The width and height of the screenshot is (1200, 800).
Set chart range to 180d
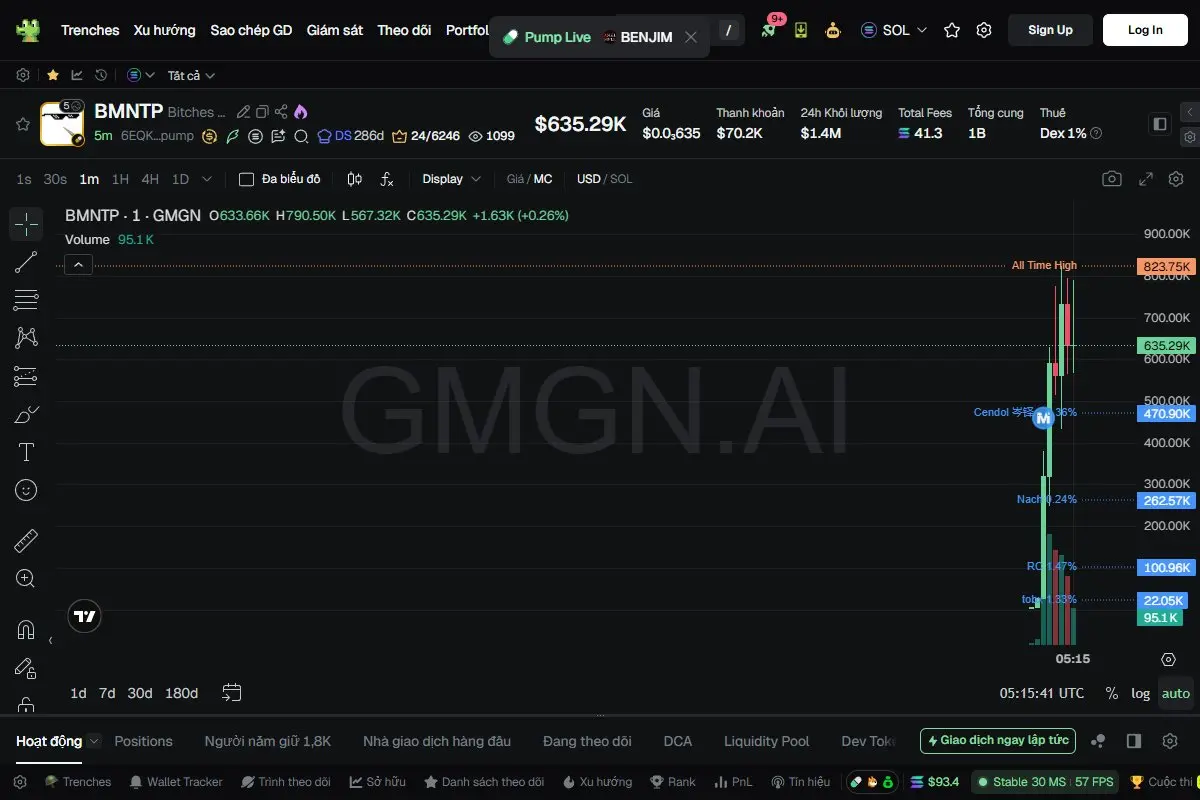[x=181, y=693]
